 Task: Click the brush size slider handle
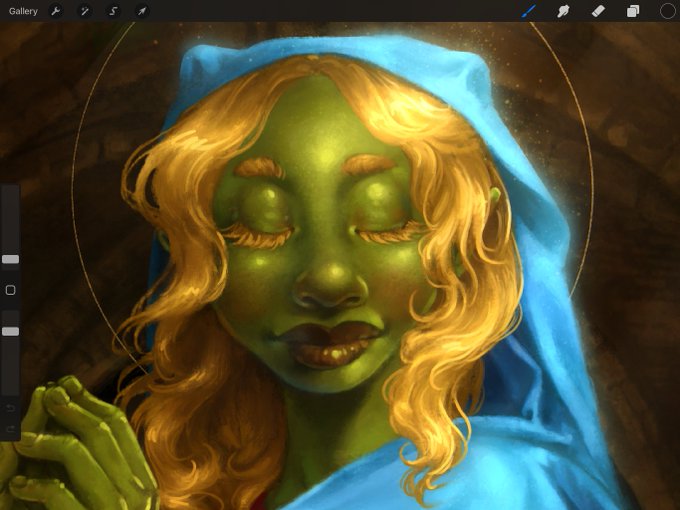tap(10, 259)
